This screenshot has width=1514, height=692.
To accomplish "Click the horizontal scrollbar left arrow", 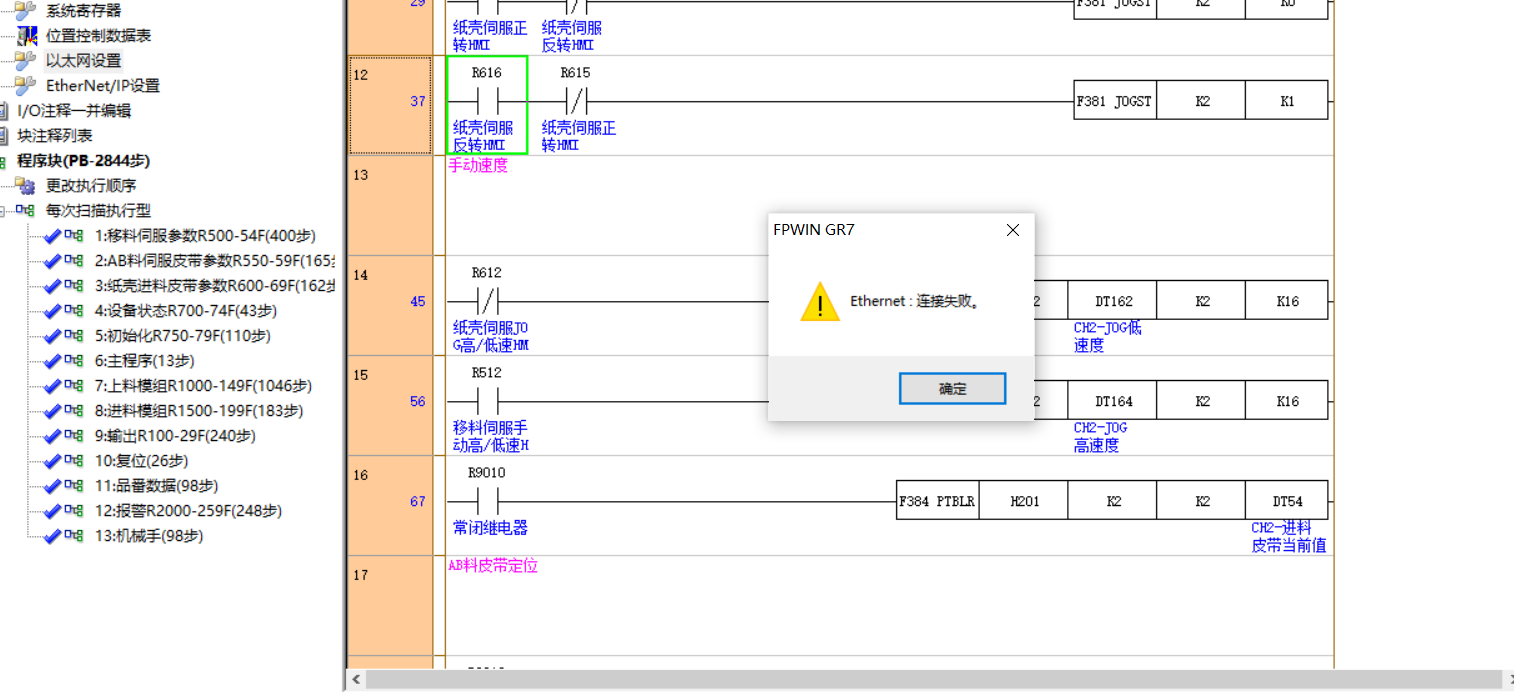I will click(357, 680).
